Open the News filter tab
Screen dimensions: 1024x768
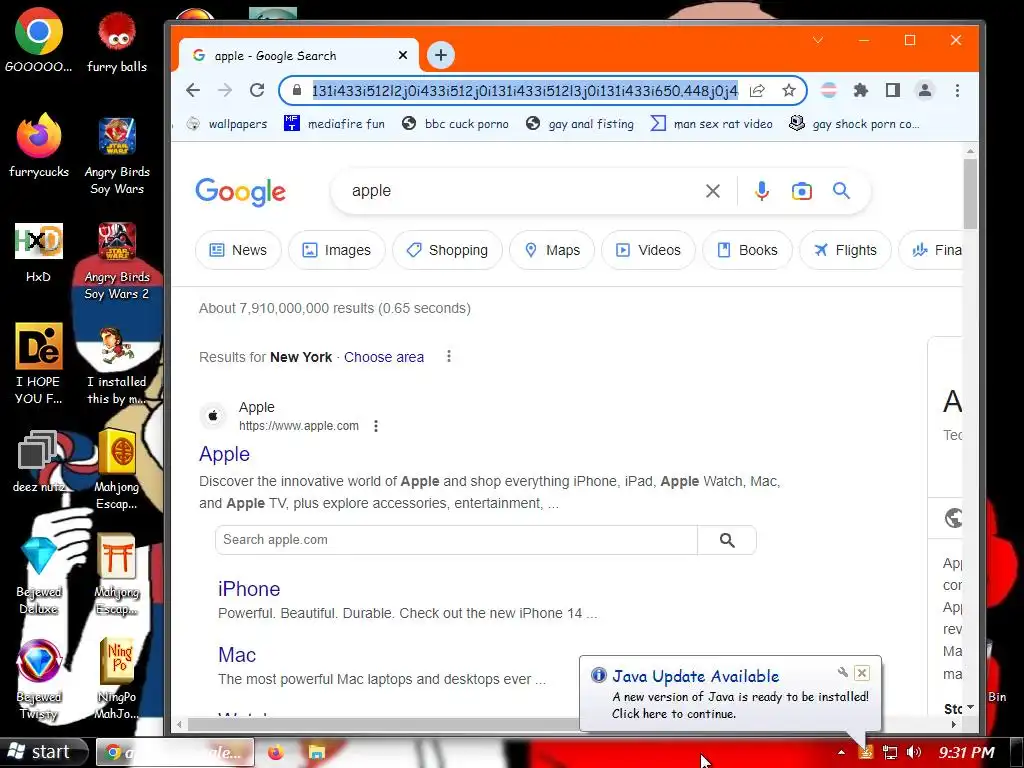238,250
